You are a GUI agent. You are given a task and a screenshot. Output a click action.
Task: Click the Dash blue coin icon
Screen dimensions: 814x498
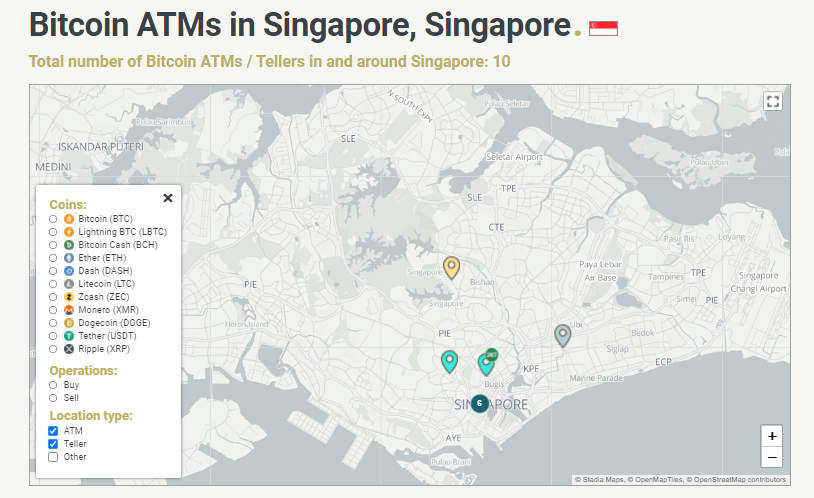click(x=69, y=271)
